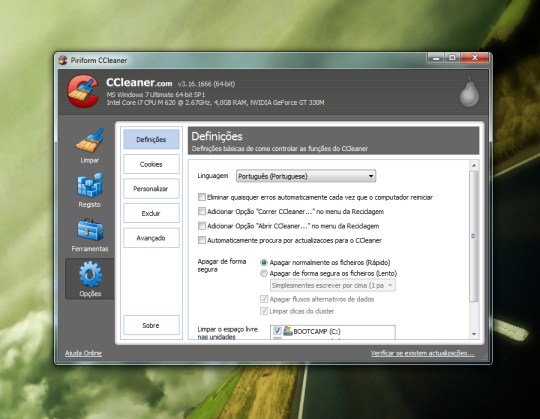Select Apagar de forma segura (Lento)

pos(264,274)
